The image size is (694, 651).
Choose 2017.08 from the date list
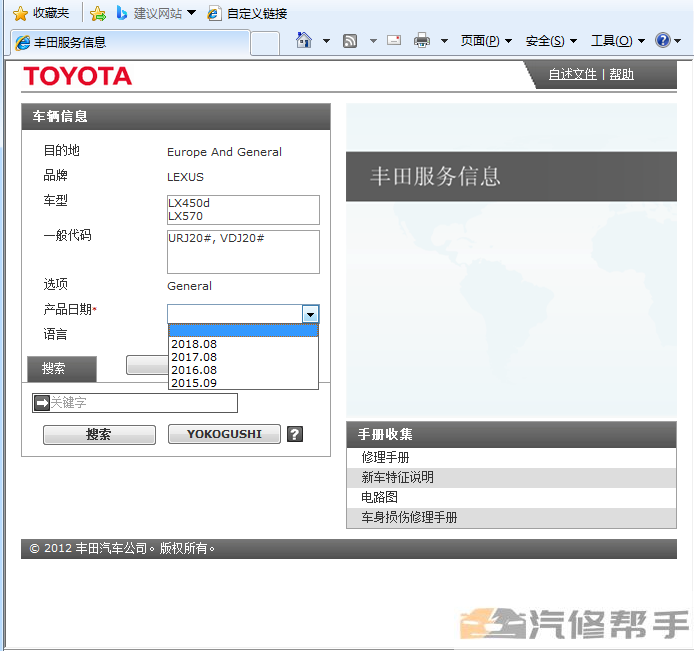pyautogui.click(x=243, y=357)
